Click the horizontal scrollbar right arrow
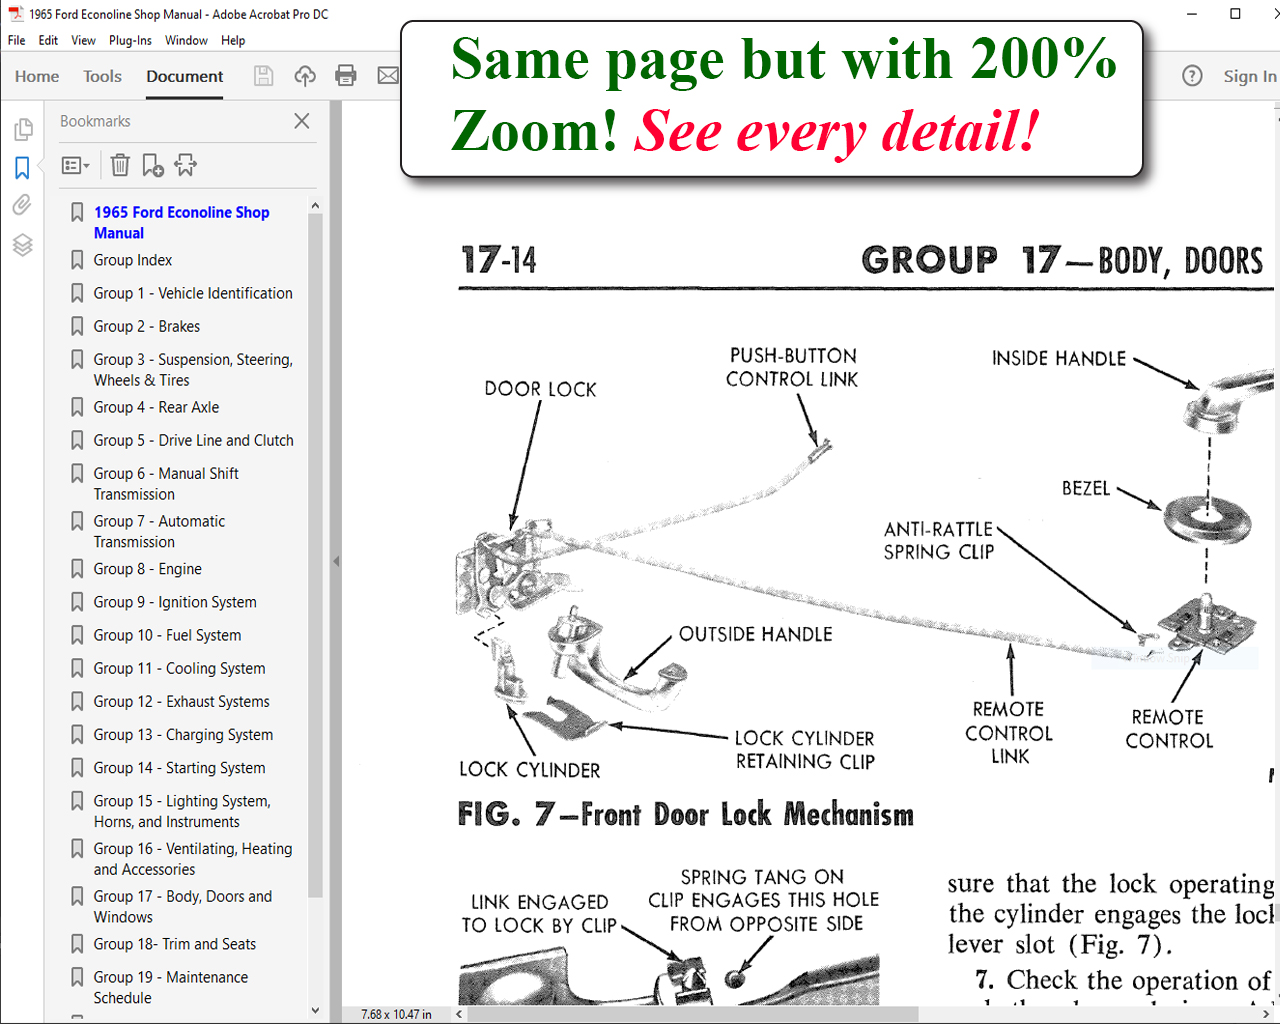The width and height of the screenshot is (1280, 1024). [1268, 1013]
